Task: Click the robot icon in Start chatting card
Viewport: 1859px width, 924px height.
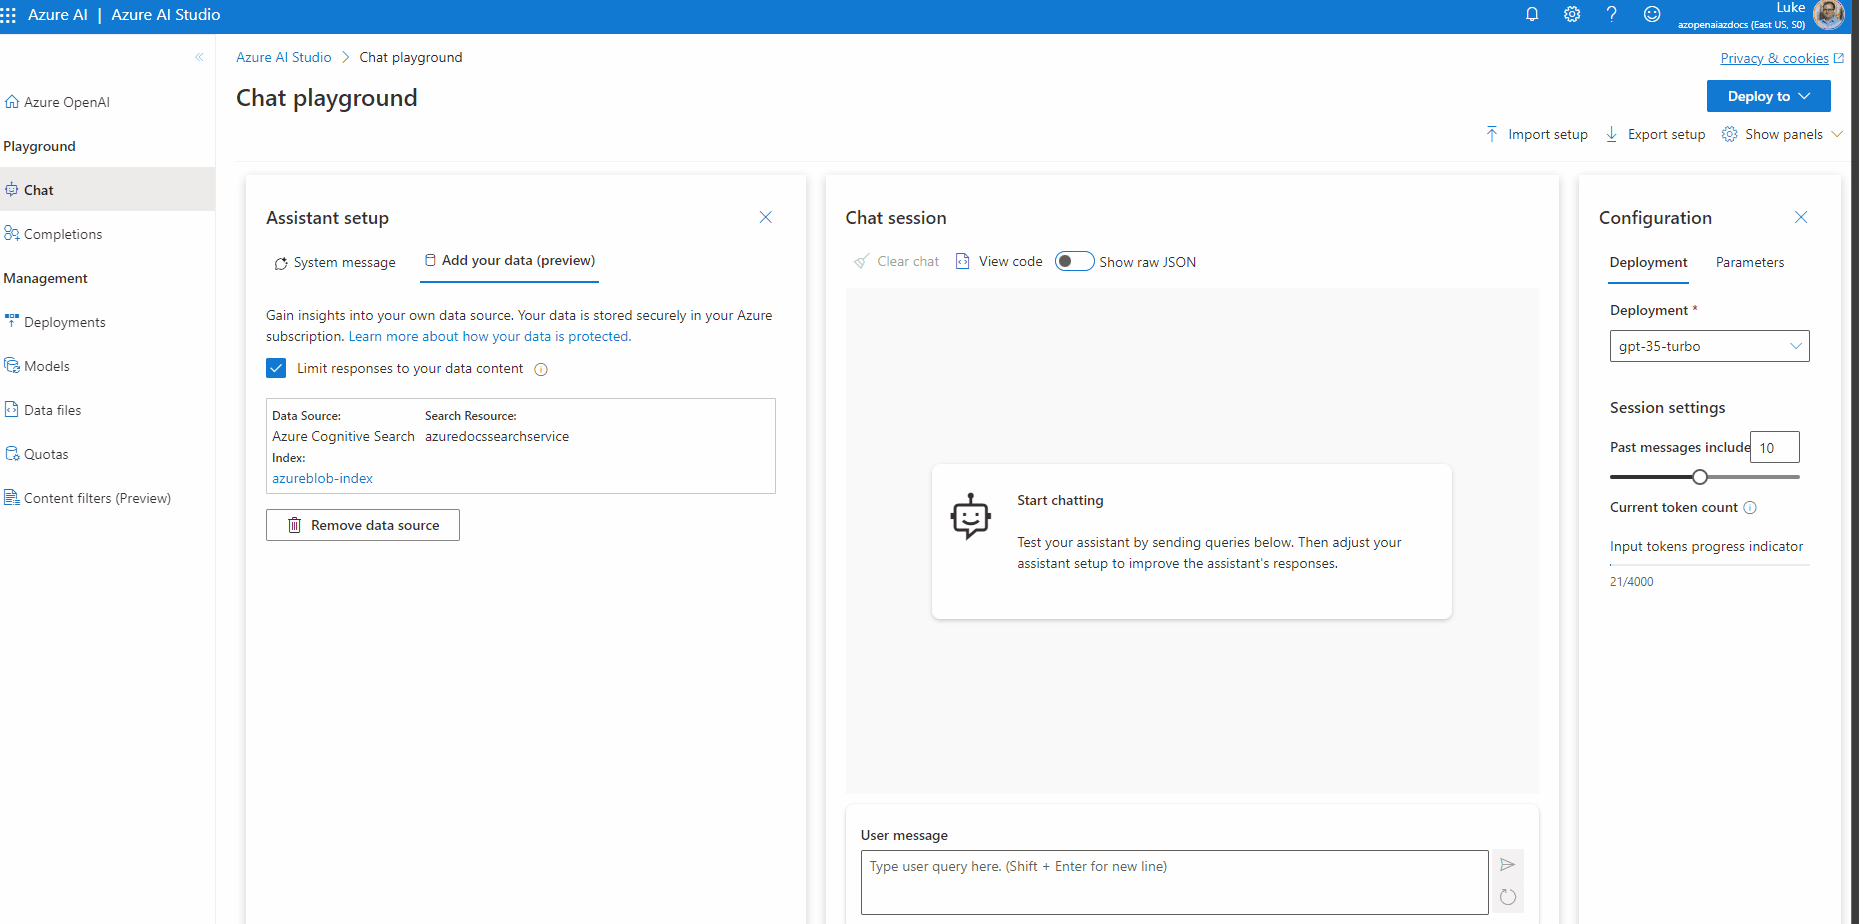Action: coord(970,517)
